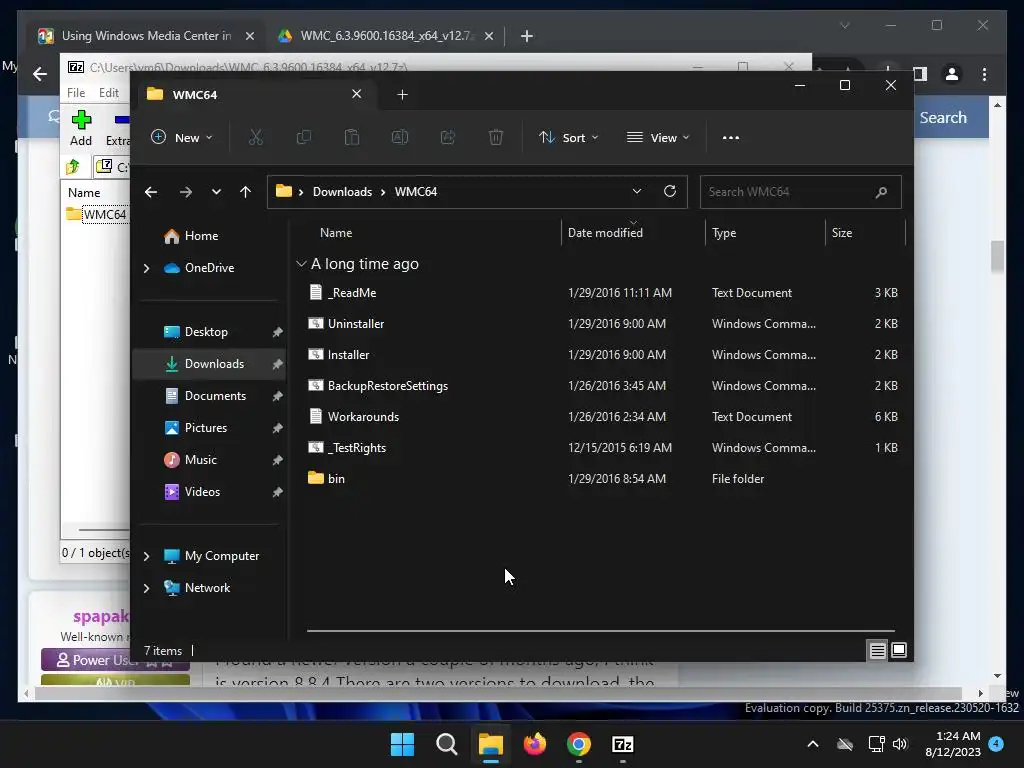Add a new Explorer tab

402,95
